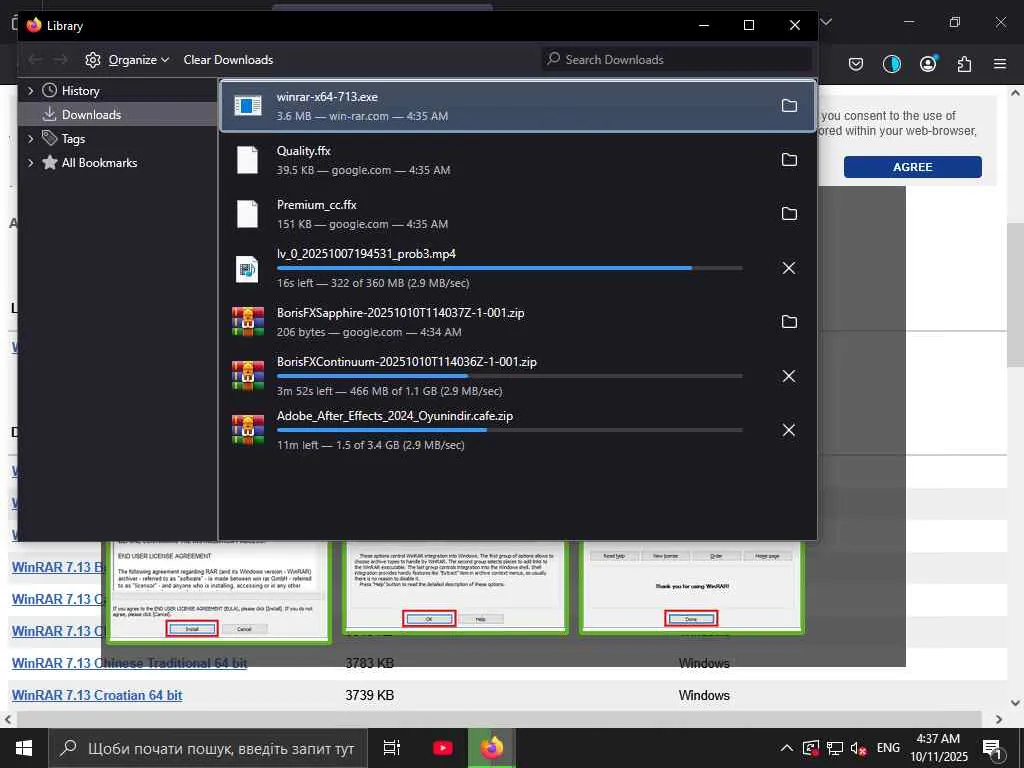Open containing folder for Quality.ffx
The width and height of the screenshot is (1024, 768).
789,160
